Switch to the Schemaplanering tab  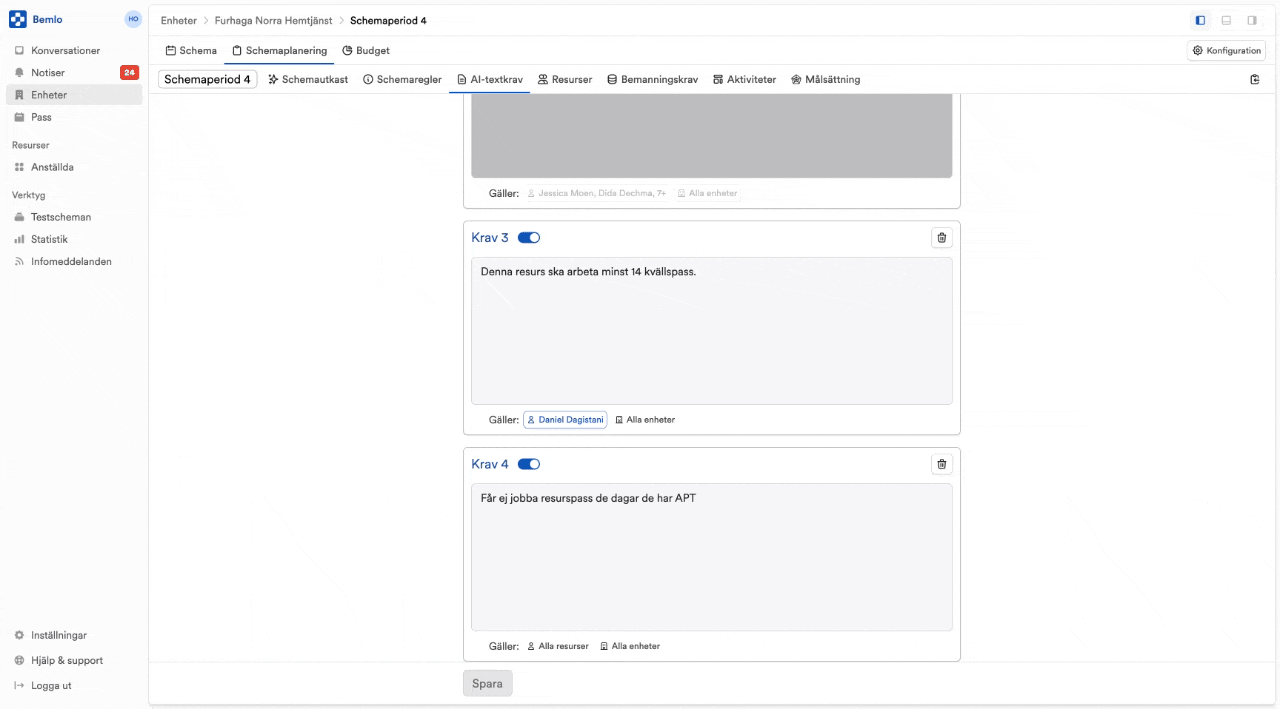pyautogui.click(x=280, y=50)
